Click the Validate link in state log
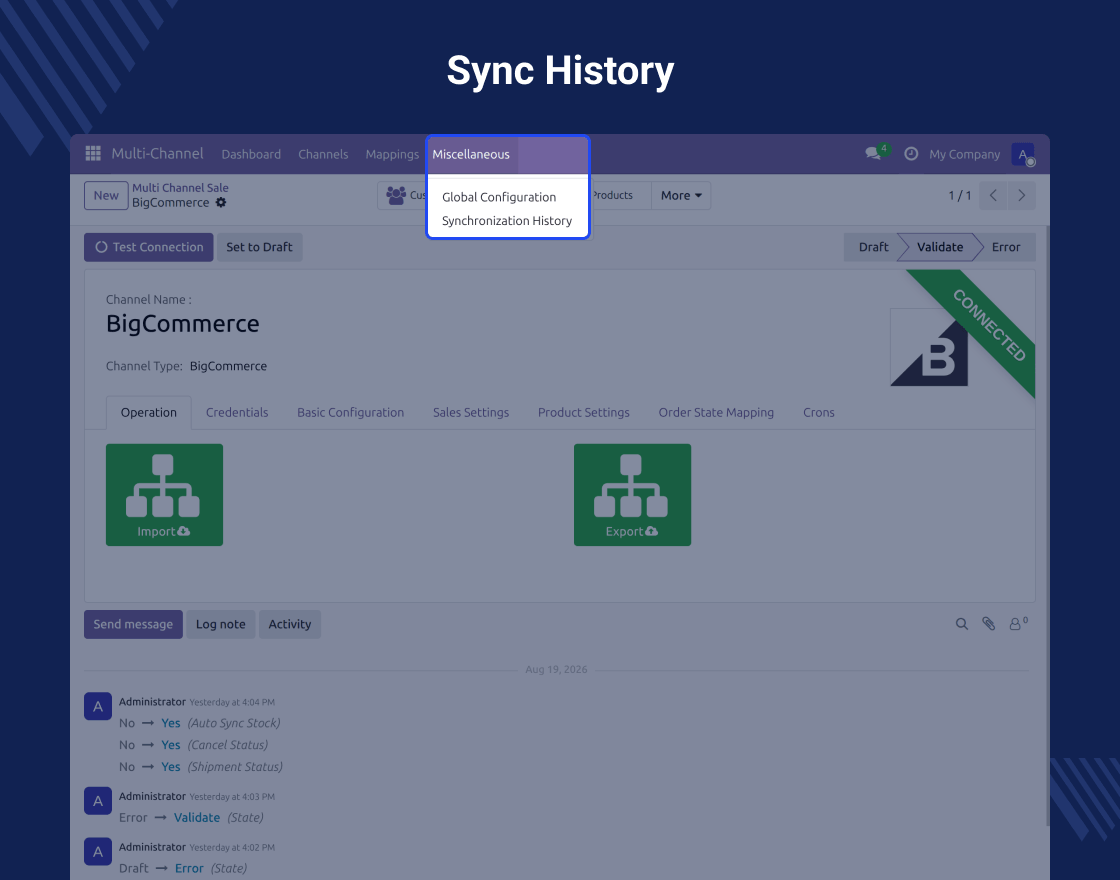 click(196, 818)
